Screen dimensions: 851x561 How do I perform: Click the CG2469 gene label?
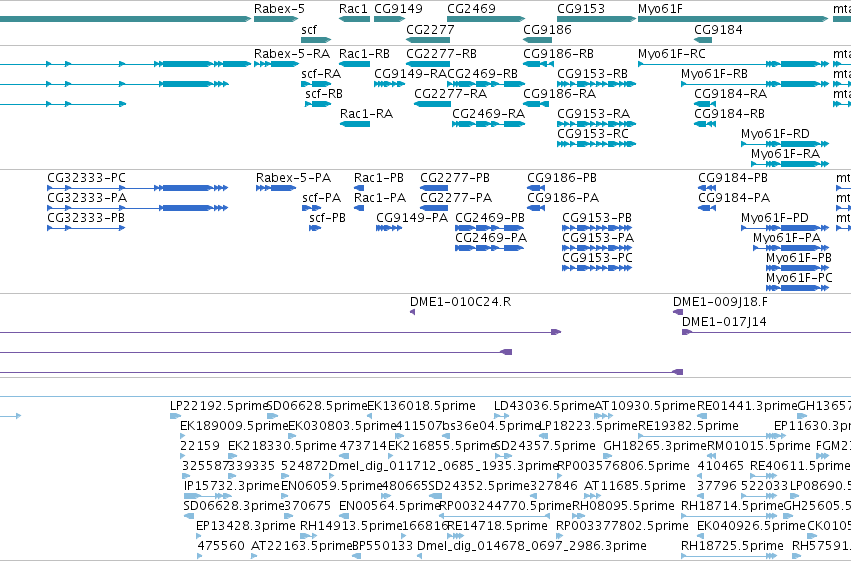[471, 9]
